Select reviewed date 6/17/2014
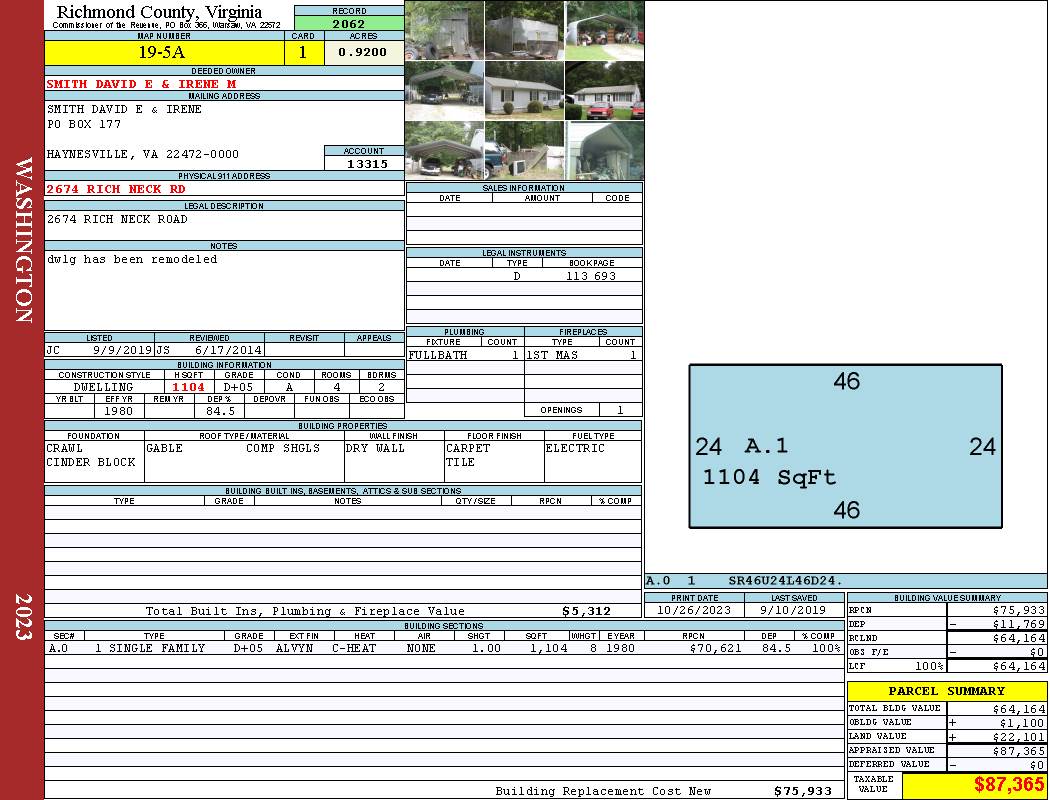Screen dimensions: 1050x800 click(x=228, y=349)
